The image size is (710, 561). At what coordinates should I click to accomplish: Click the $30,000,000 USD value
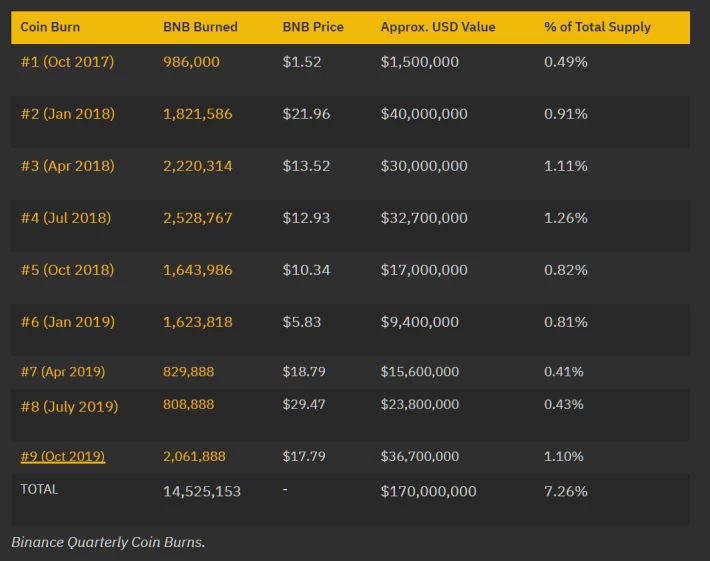click(424, 166)
